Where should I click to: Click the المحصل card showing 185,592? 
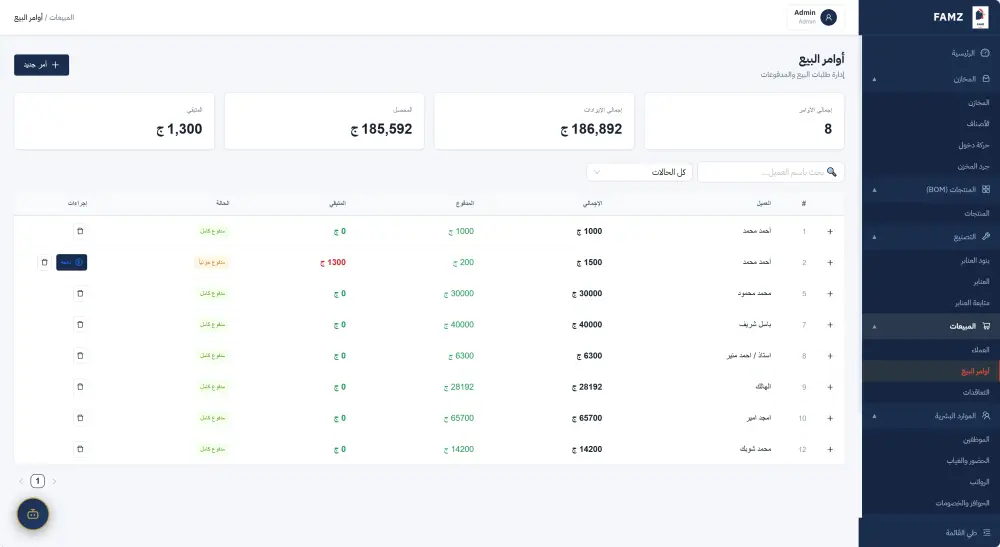pos(324,121)
